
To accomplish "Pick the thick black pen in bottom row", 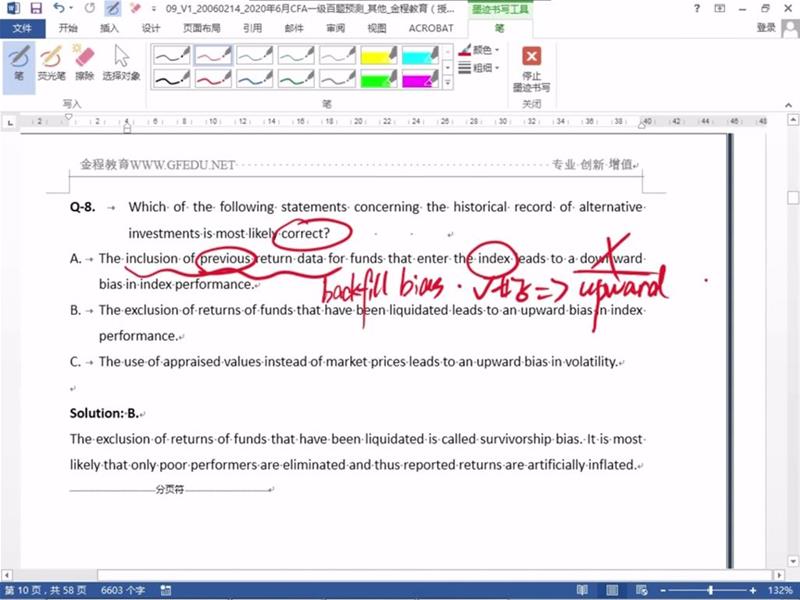I will click(x=172, y=79).
